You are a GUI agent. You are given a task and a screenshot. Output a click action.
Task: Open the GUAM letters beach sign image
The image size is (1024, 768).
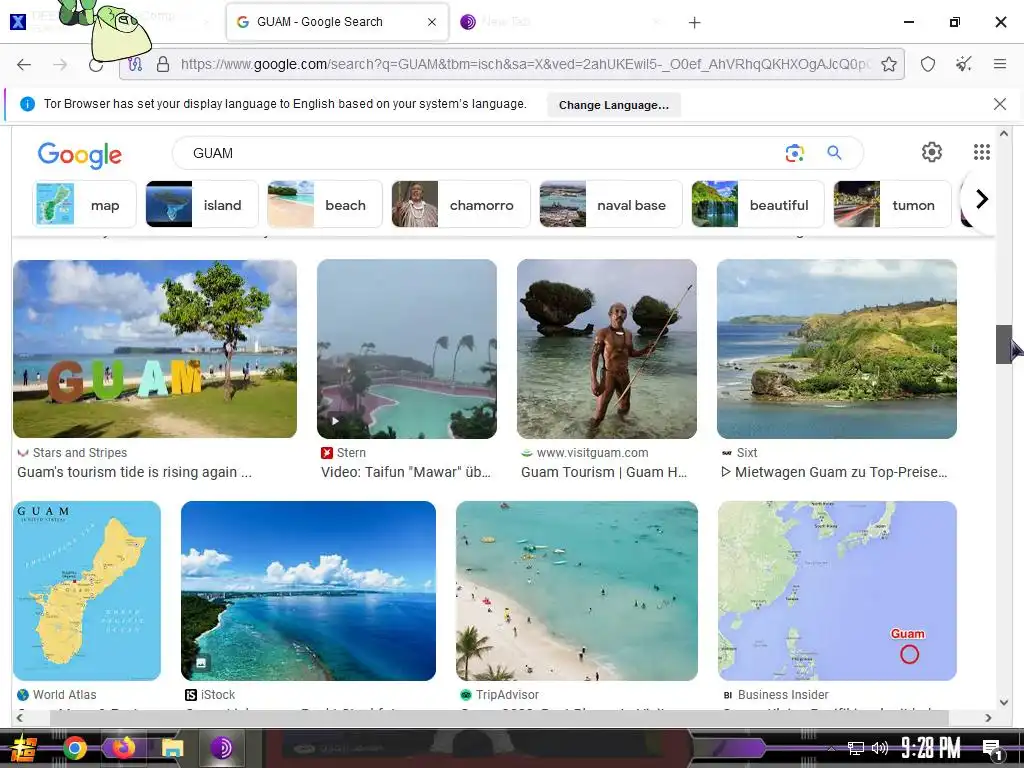coord(155,349)
